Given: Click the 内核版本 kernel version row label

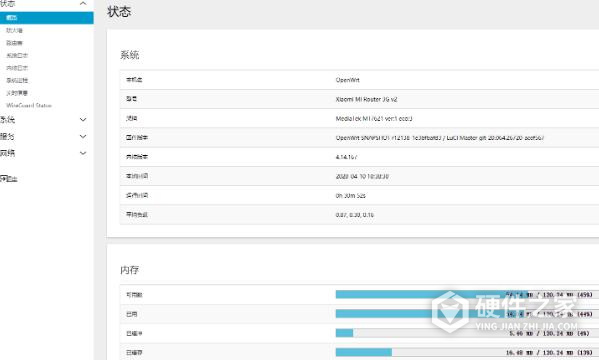Looking at the screenshot, I should pyautogui.click(x=137, y=157).
